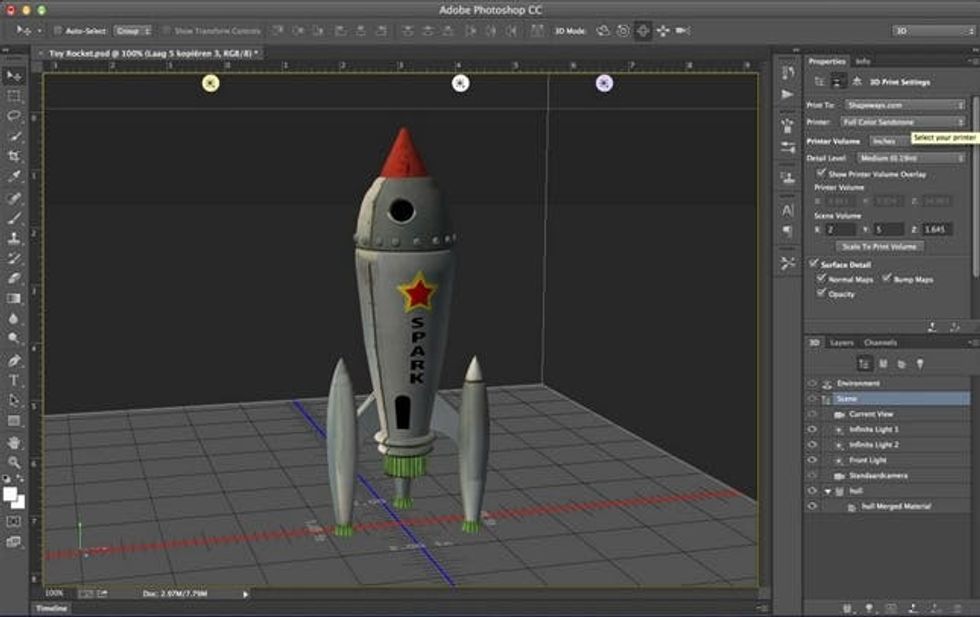This screenshot has height=617, width=980.
Task: Select the Move tool
Action: coord(14,76)
